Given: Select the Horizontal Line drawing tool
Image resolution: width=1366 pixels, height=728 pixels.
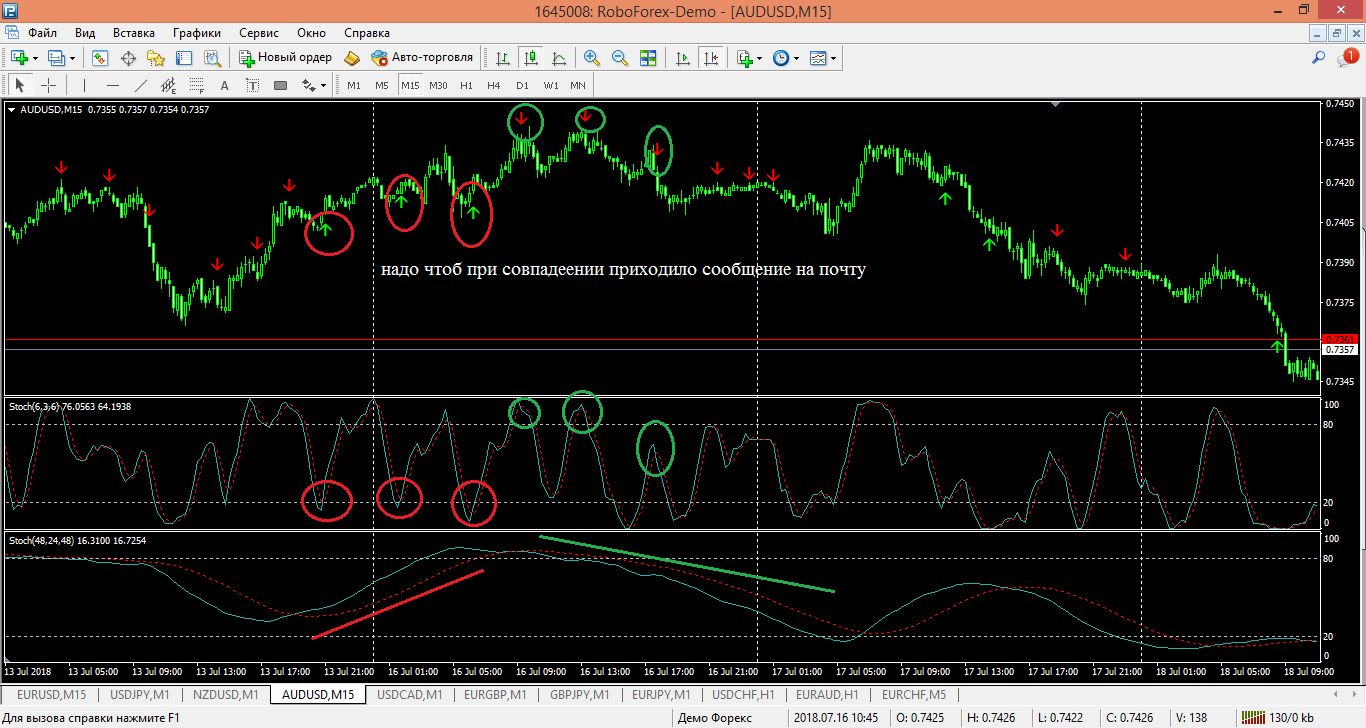Looking at the screenshot, I should point(113,85).
